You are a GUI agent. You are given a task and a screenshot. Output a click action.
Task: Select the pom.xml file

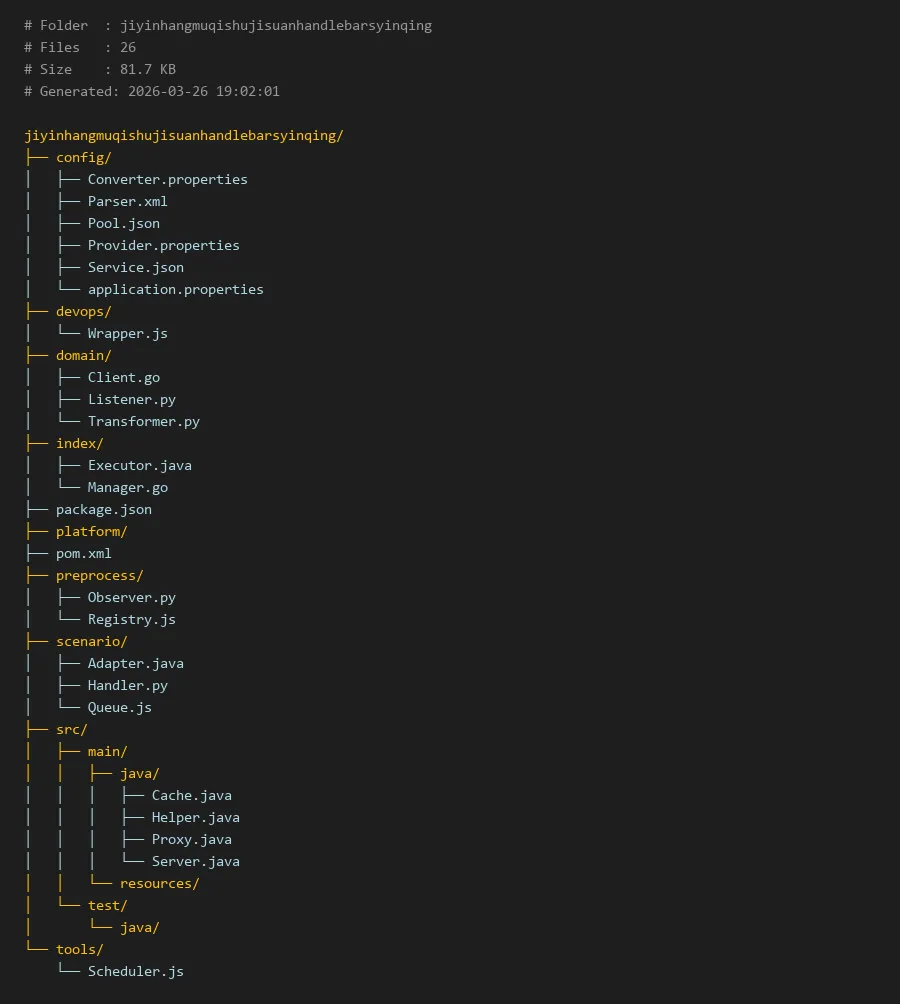tap(83, 554)
